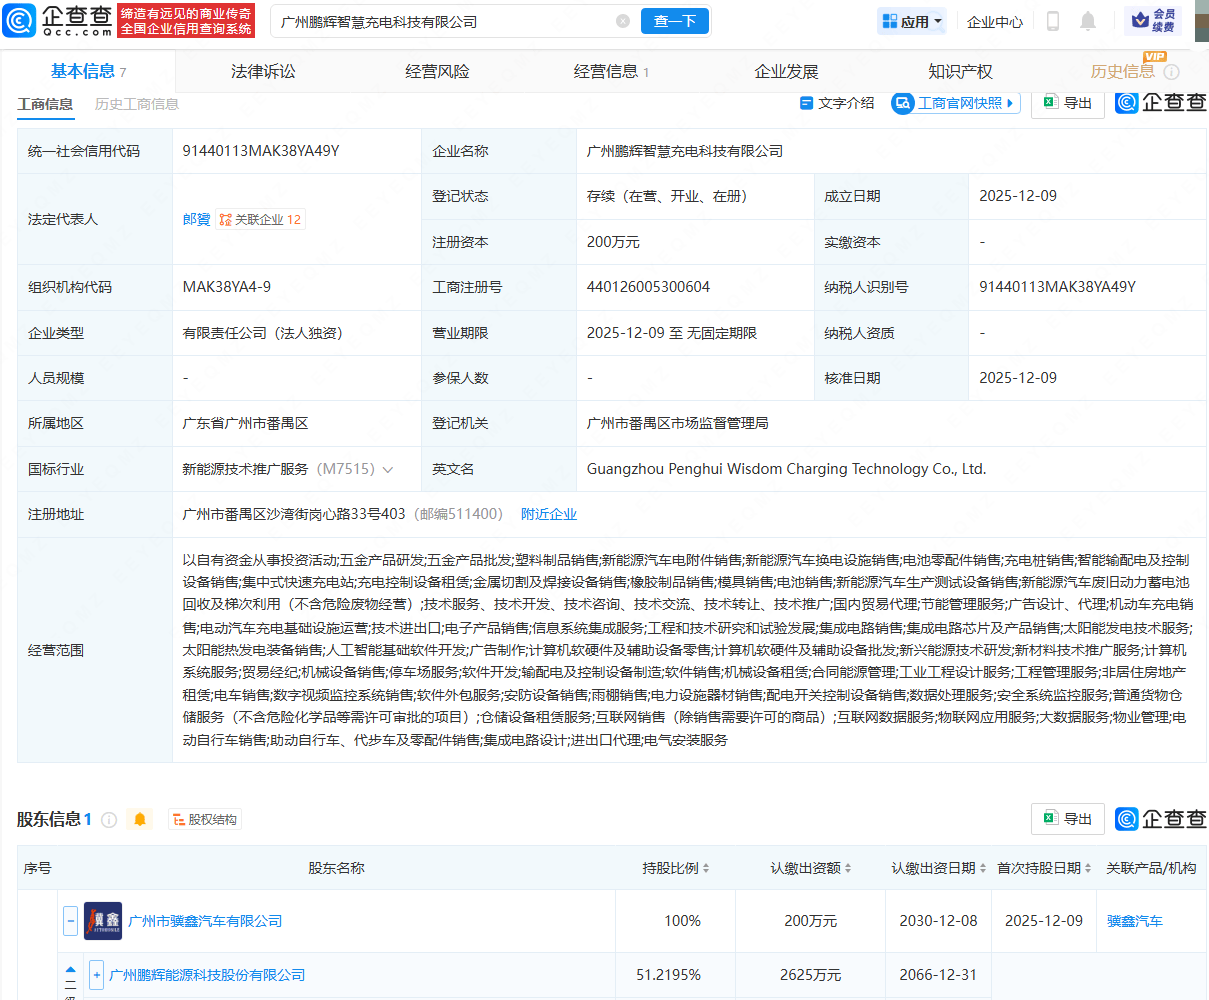Expand the 国标行业 M7515 dropdown arrow
1209x1000 pixels.
pyautogui.click(x=388, y=469)
